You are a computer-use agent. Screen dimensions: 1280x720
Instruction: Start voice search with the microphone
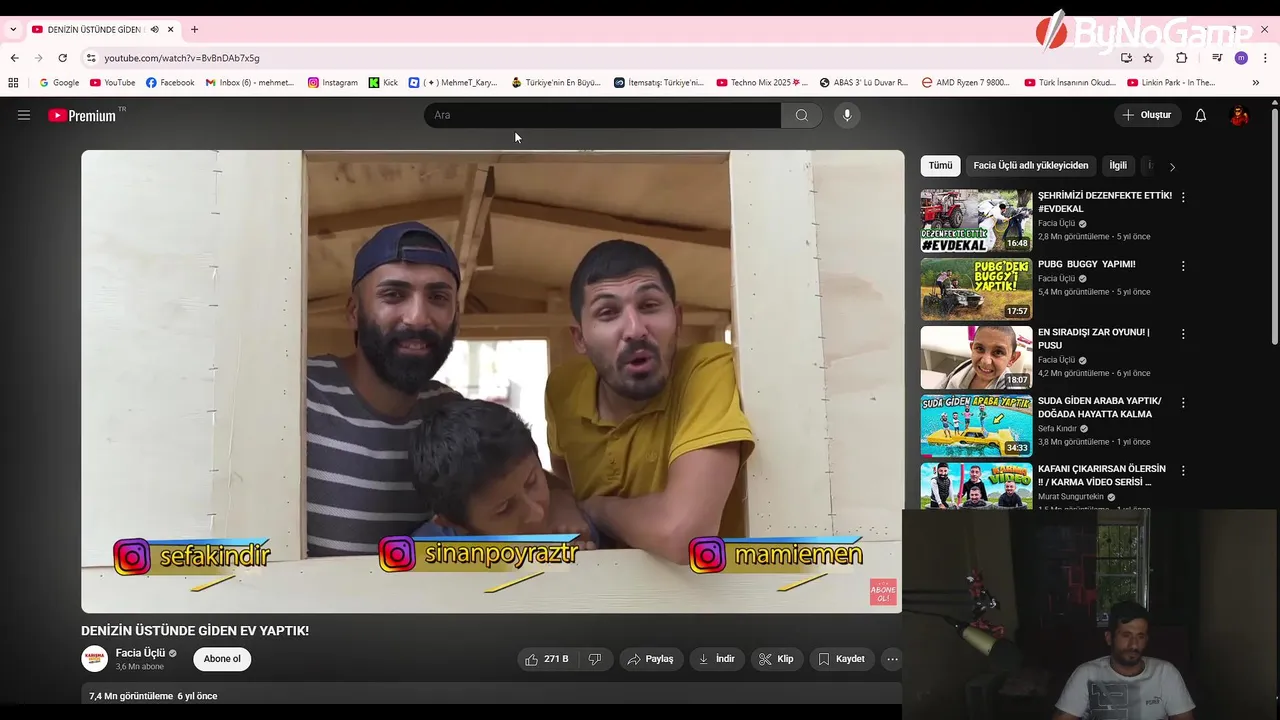pos(847,115)
